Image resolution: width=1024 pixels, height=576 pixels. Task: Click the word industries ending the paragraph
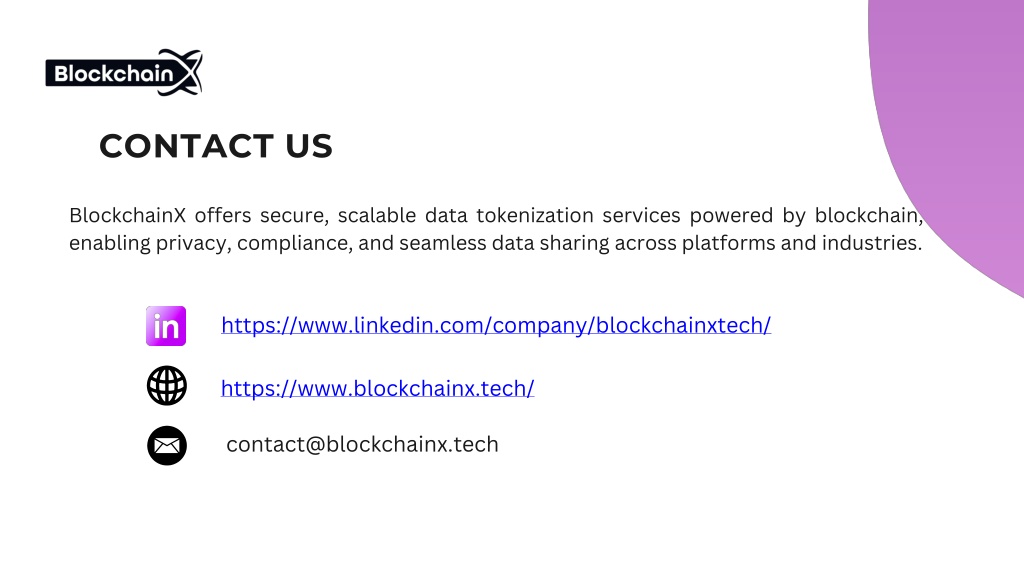click(872, 243)
